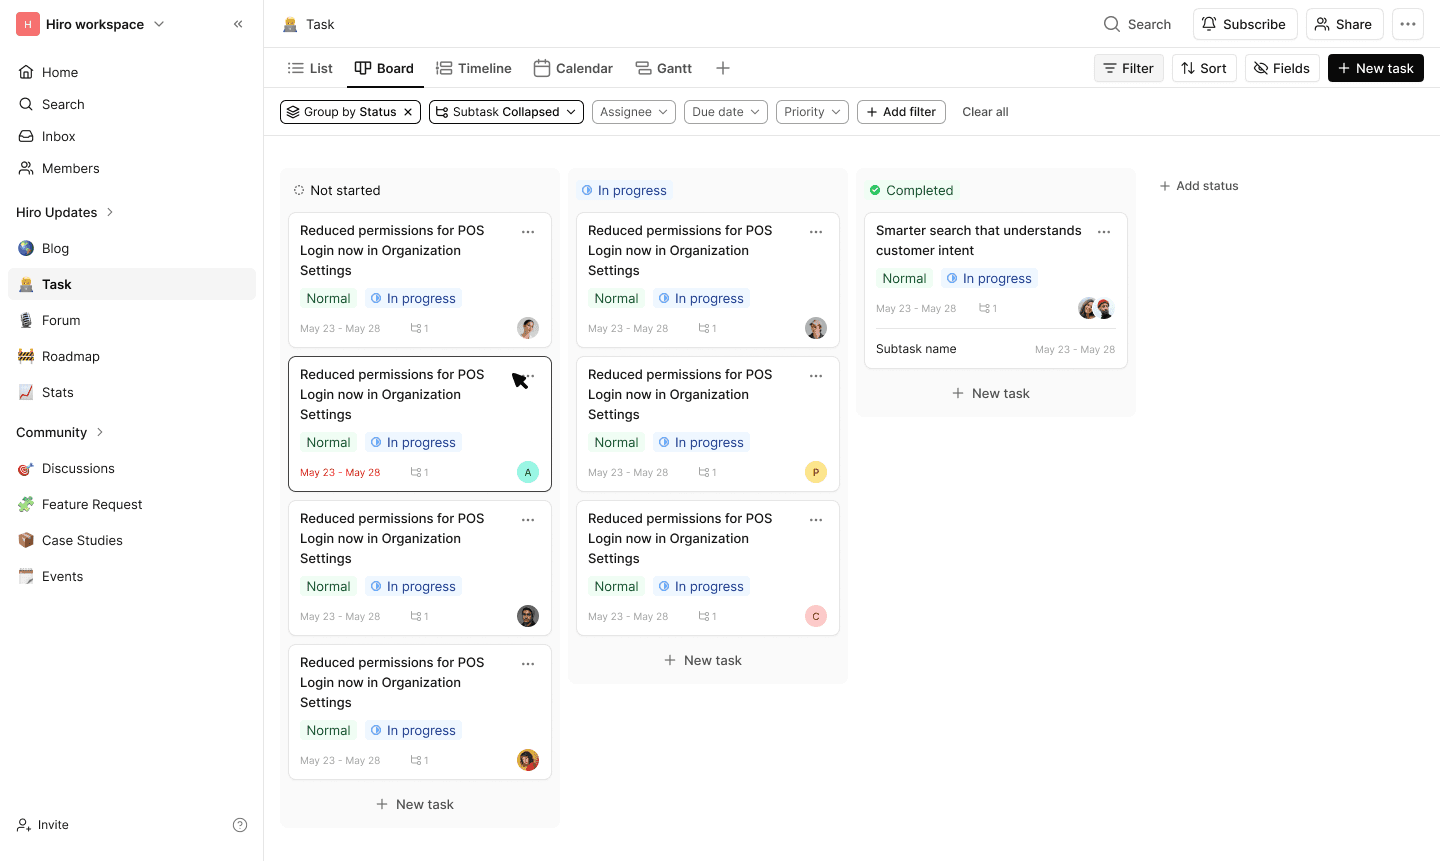This screenshot has width=1440, height=861.
Task: Add a new view with plus icon
Action: 723,68
